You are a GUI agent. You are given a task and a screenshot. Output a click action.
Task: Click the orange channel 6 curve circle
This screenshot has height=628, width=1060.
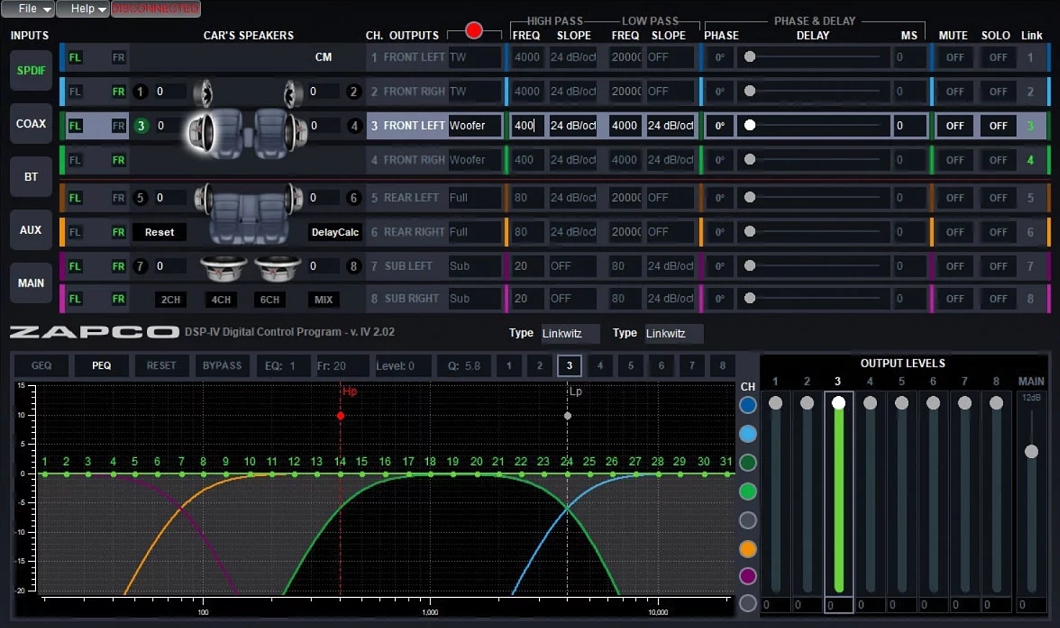(x=747, y=549)
